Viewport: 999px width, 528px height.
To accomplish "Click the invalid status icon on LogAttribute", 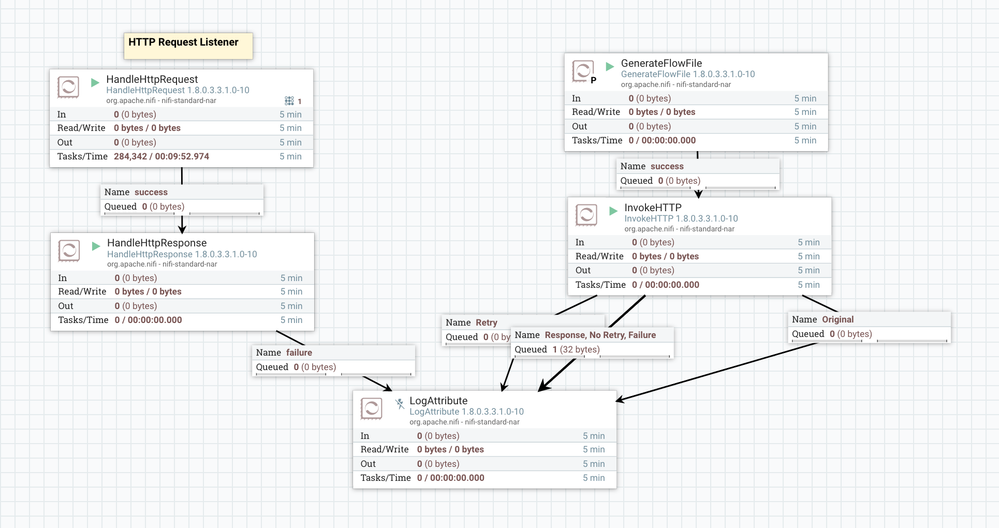I will pyautogui.click(x=399, y=403).
